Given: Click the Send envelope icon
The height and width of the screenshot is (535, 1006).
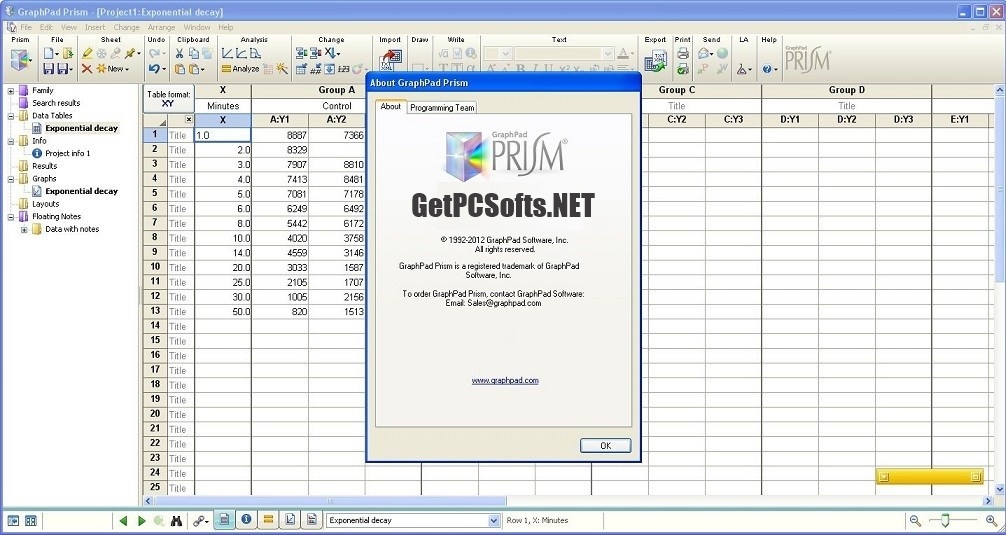Looking at the screenshot, I should [x=704, y=53].
